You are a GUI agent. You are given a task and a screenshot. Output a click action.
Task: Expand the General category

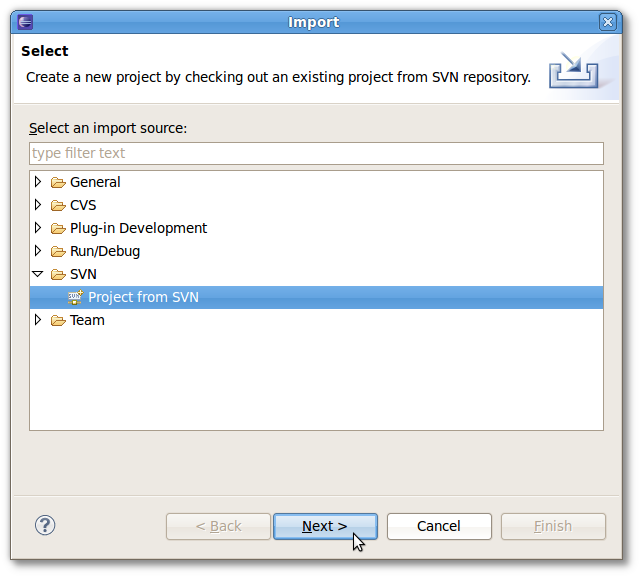pos(38,182)
